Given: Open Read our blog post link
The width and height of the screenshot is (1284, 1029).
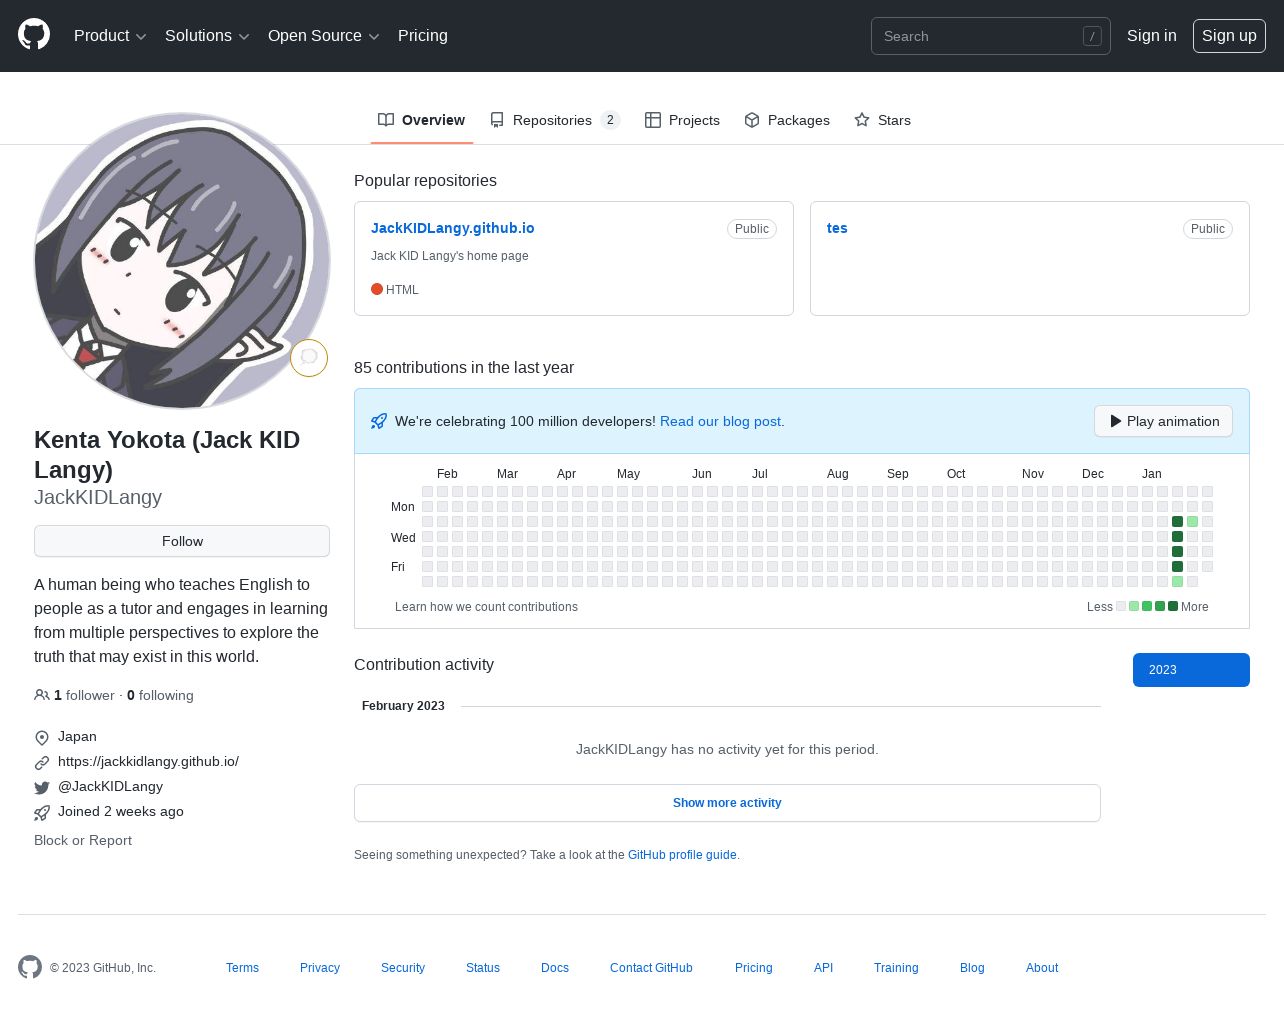Looking at the screenshot, I should click(722, 421).
